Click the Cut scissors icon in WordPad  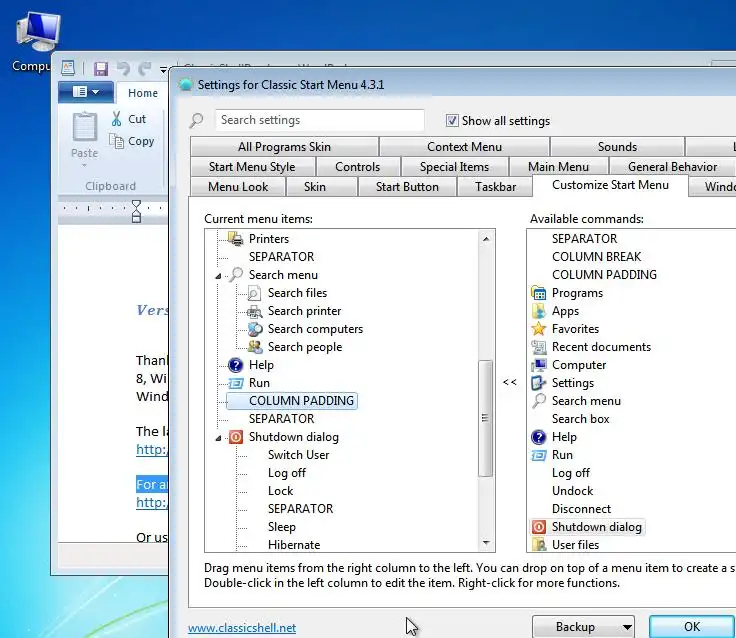pos(116,119)
